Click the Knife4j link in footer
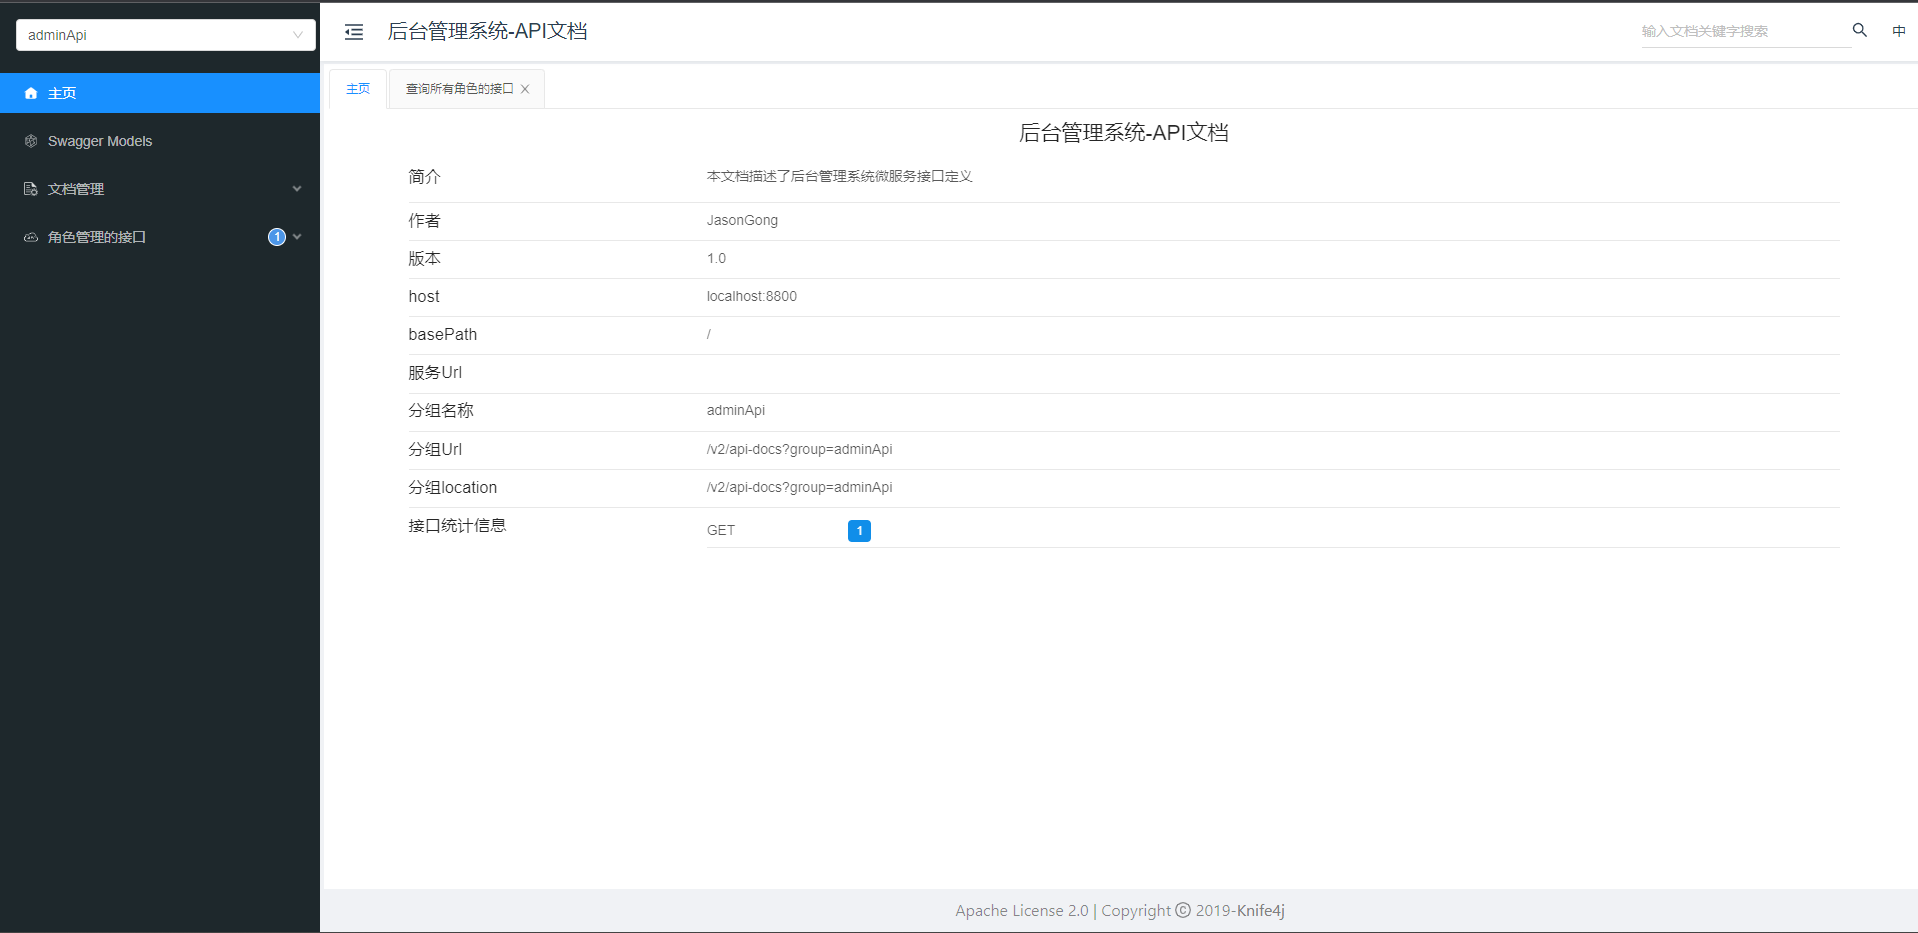Viewport: 1918px width, 933px height. (1260, 910)
